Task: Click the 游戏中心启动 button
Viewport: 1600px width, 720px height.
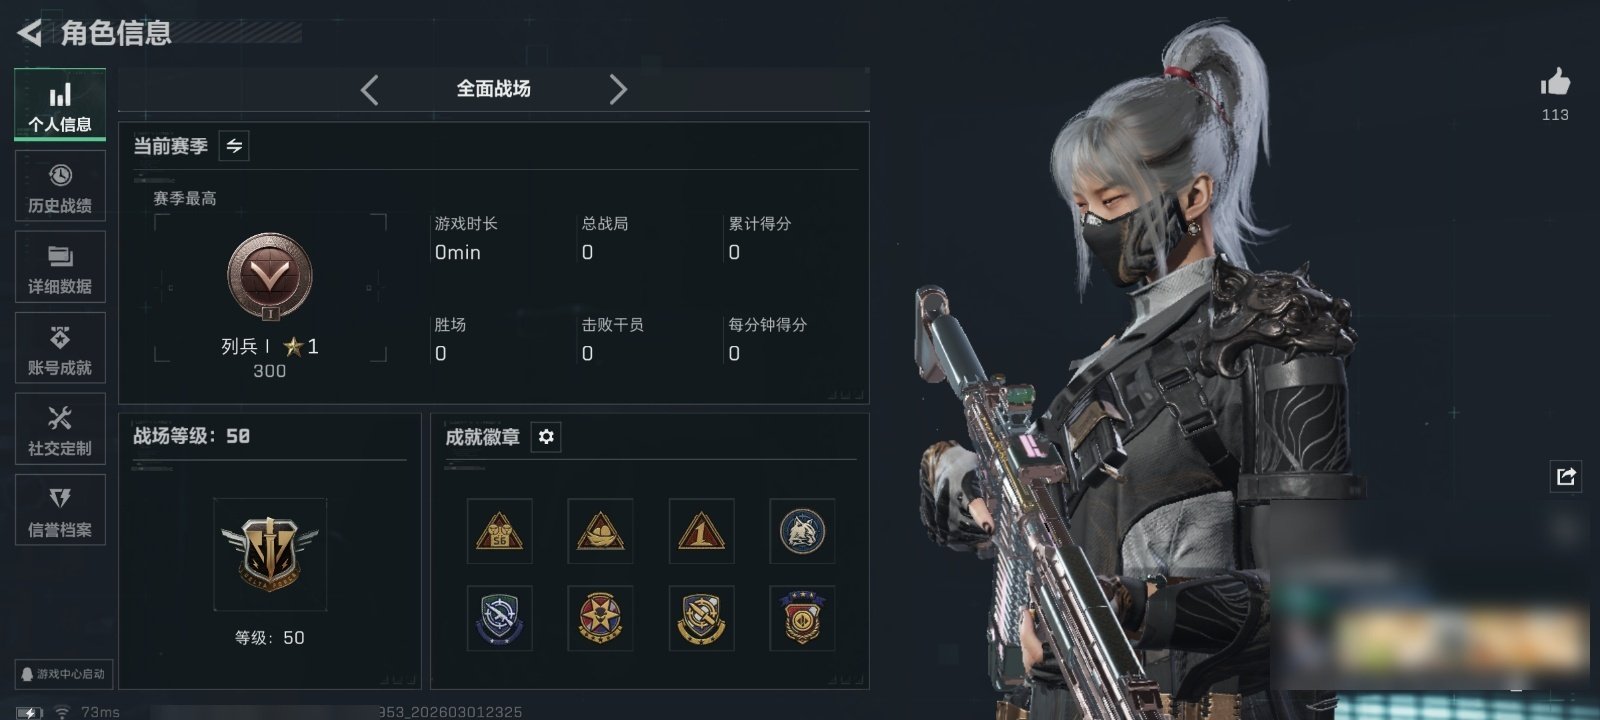Action: pyautogui.click(x=62, y=674)
